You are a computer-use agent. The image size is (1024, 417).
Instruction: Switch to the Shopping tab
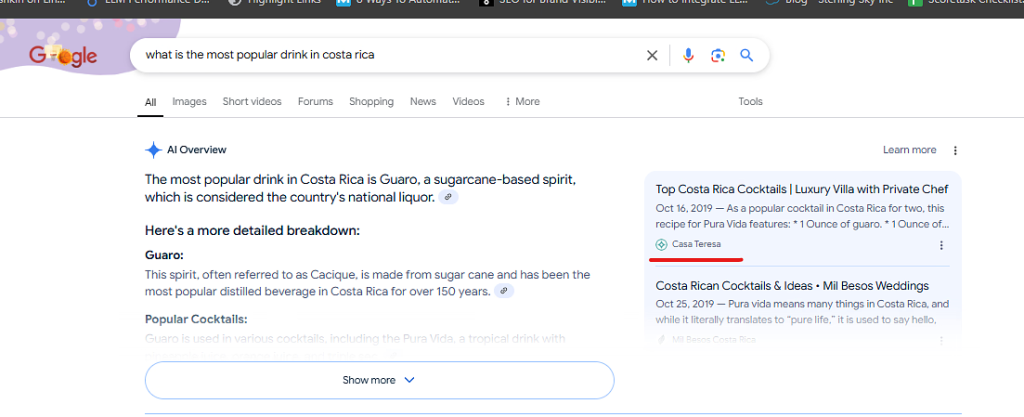371,102
